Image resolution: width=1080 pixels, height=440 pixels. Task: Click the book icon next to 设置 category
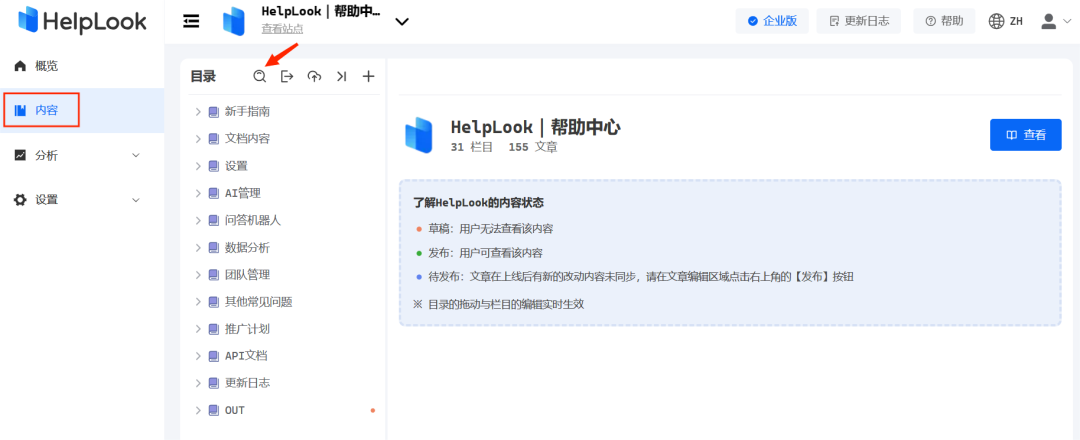coord(214,166)
